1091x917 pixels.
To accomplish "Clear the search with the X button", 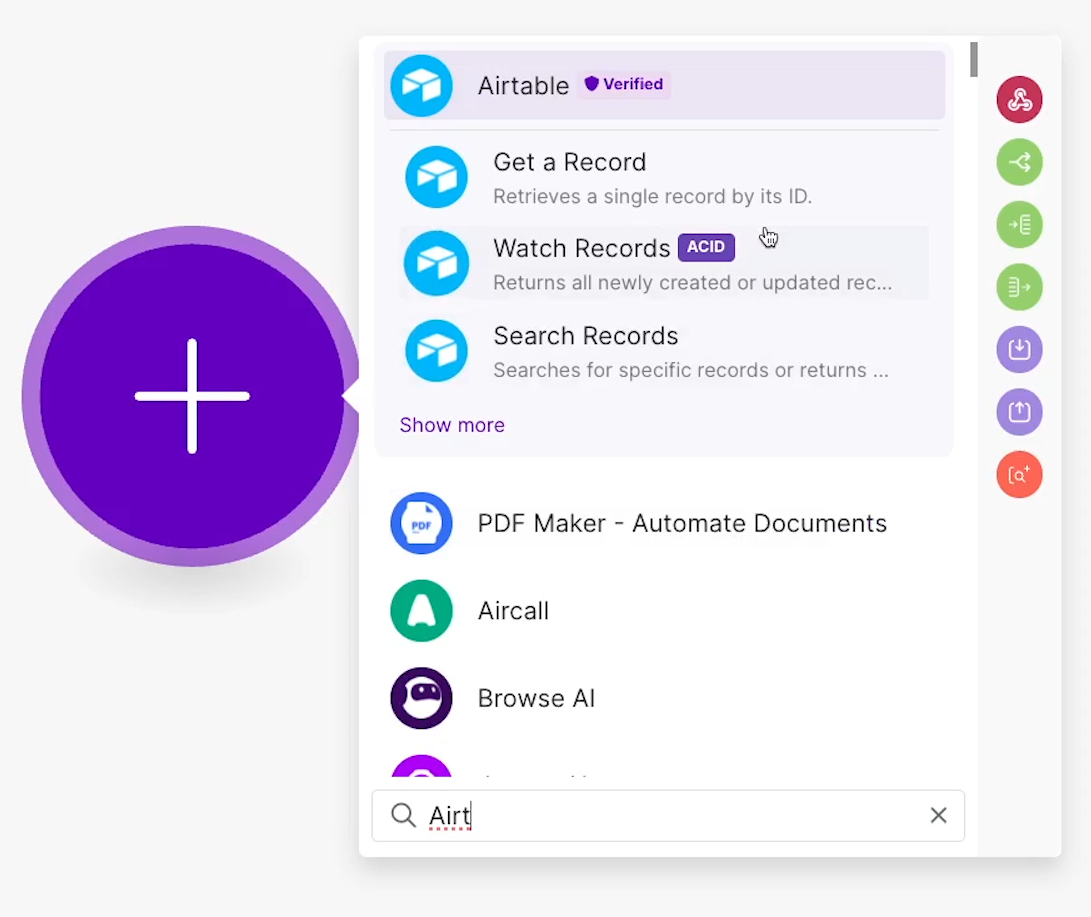I will click(939, 815).
